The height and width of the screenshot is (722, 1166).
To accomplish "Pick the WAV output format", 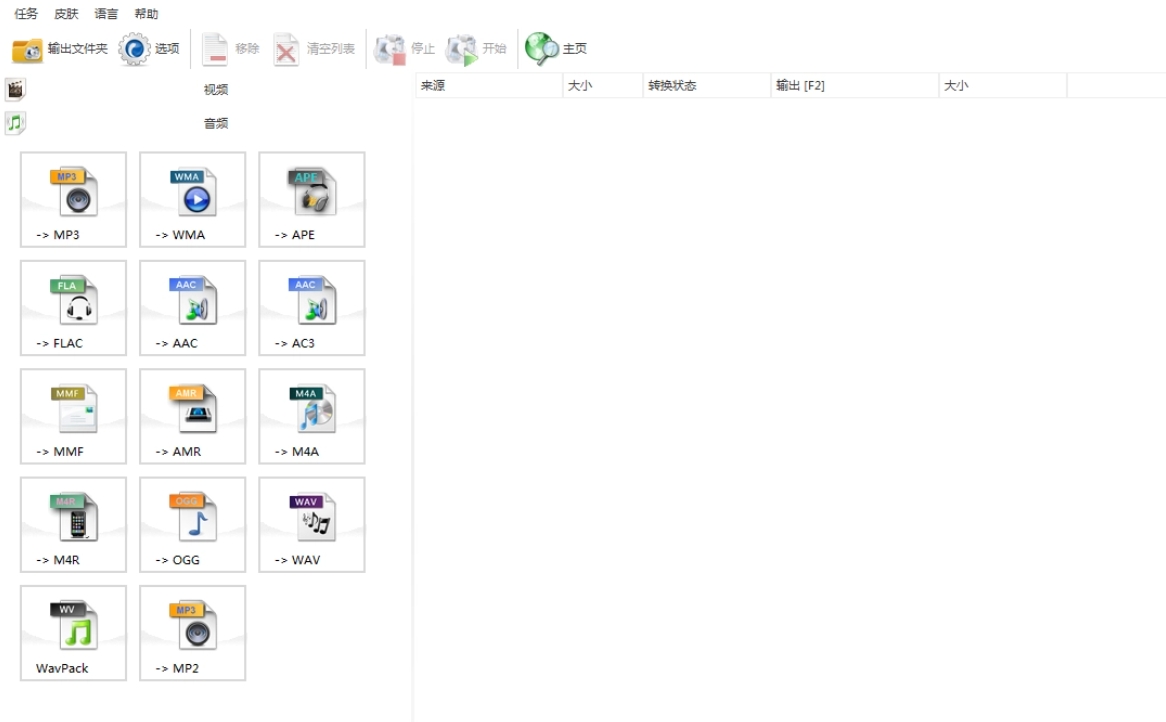I will coord(311,524).
